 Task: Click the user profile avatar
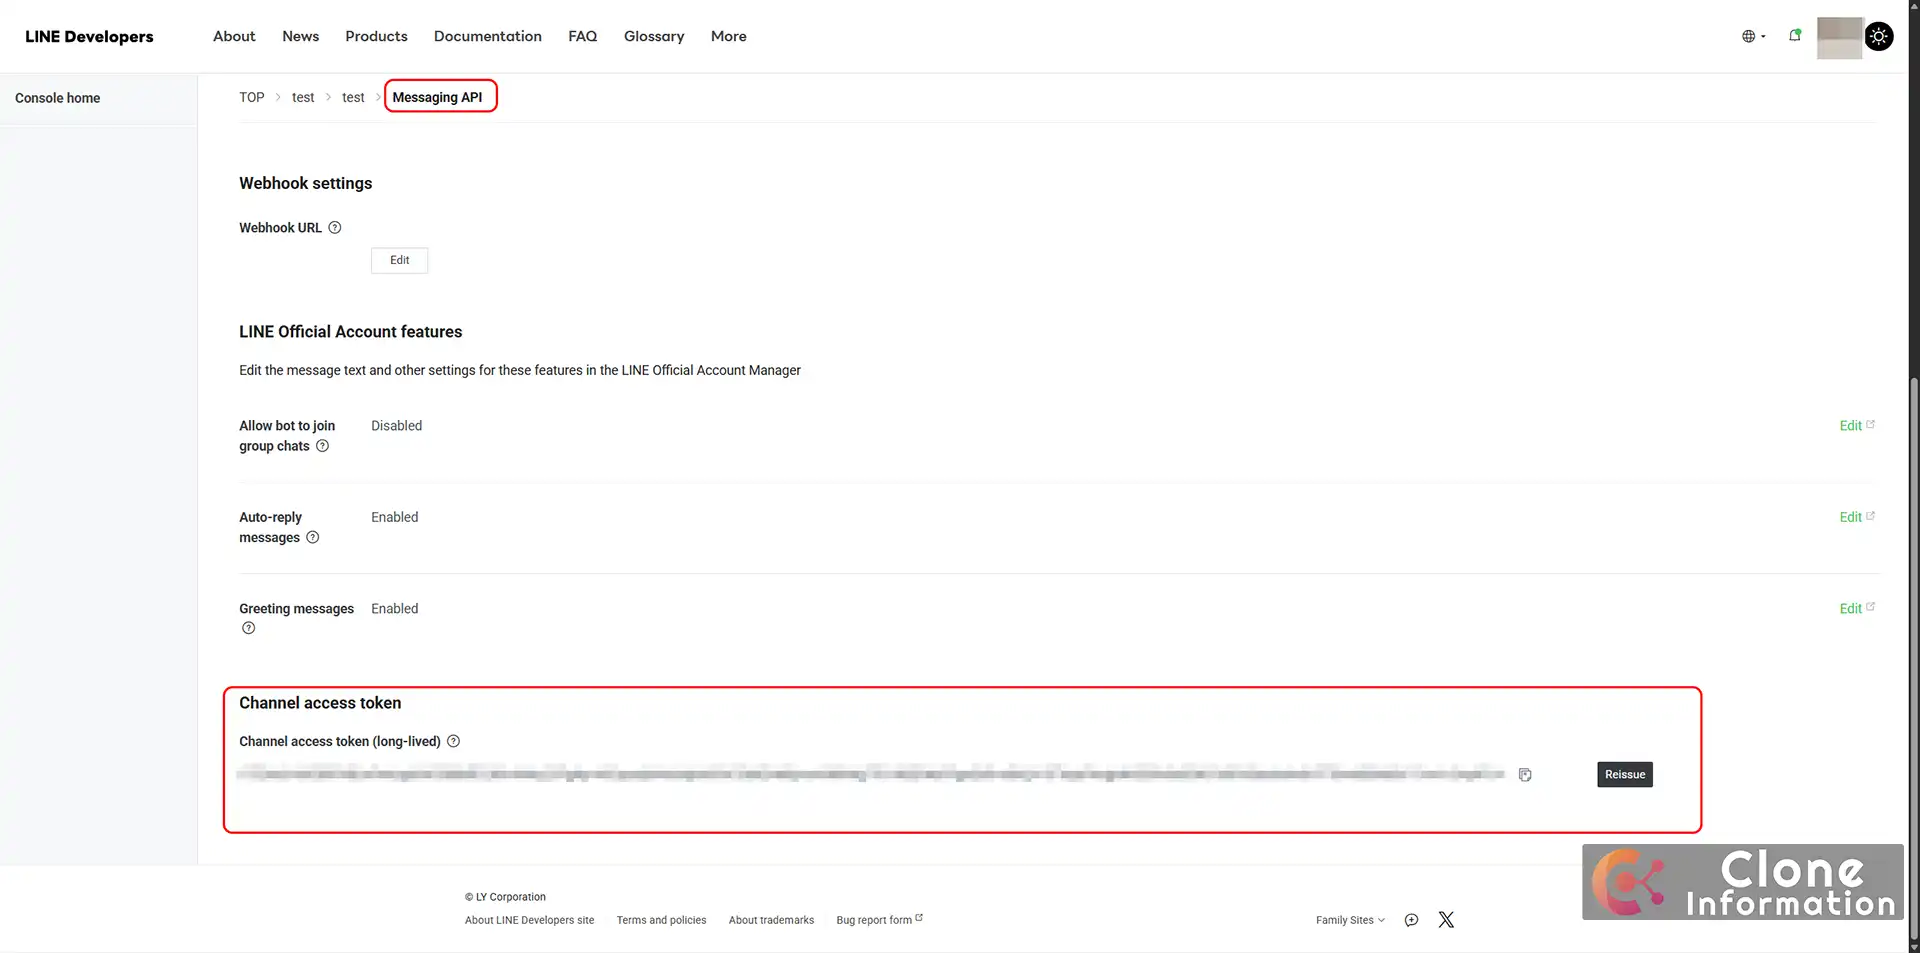(x=1839, y=37)
